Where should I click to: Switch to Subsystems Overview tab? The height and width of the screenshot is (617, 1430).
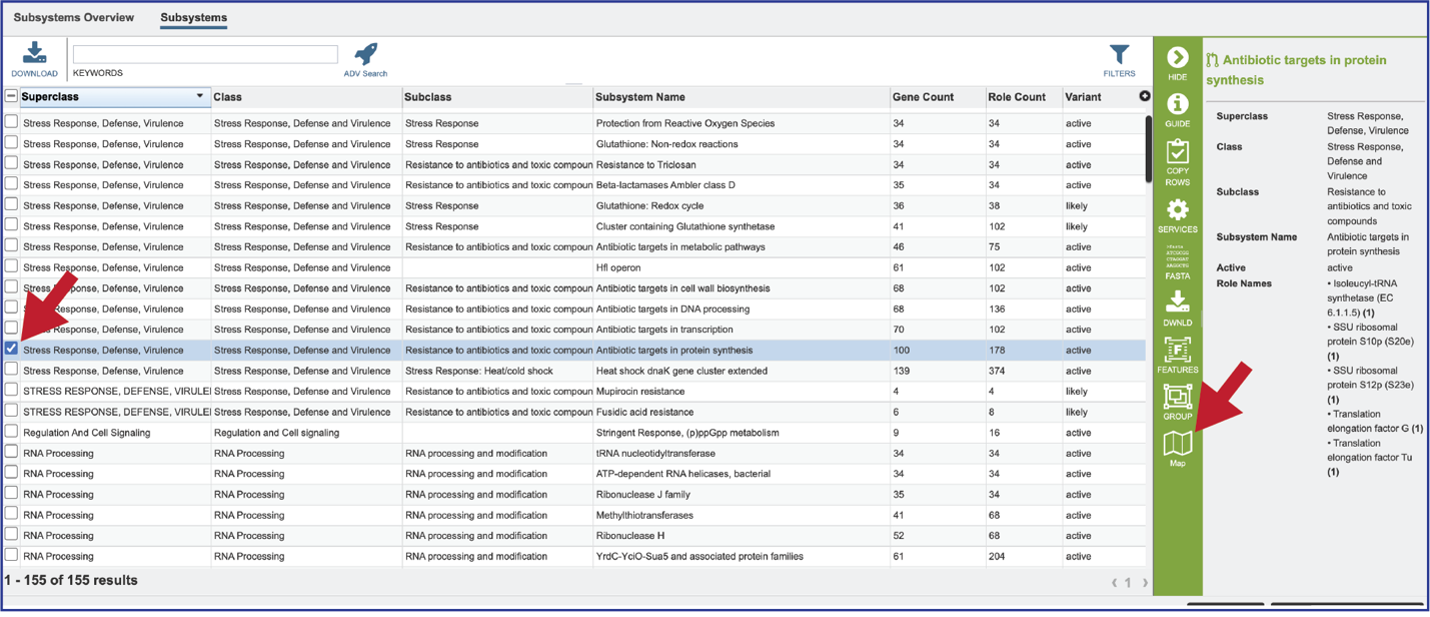pyautogui.click(x=74, y=18)
